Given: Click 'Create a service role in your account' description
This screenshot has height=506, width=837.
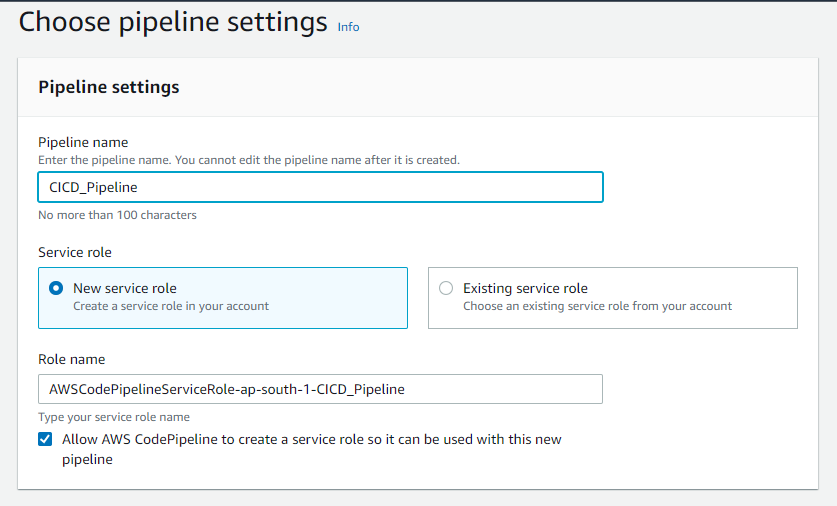Looking at the screenshot, I should [171, 306].
